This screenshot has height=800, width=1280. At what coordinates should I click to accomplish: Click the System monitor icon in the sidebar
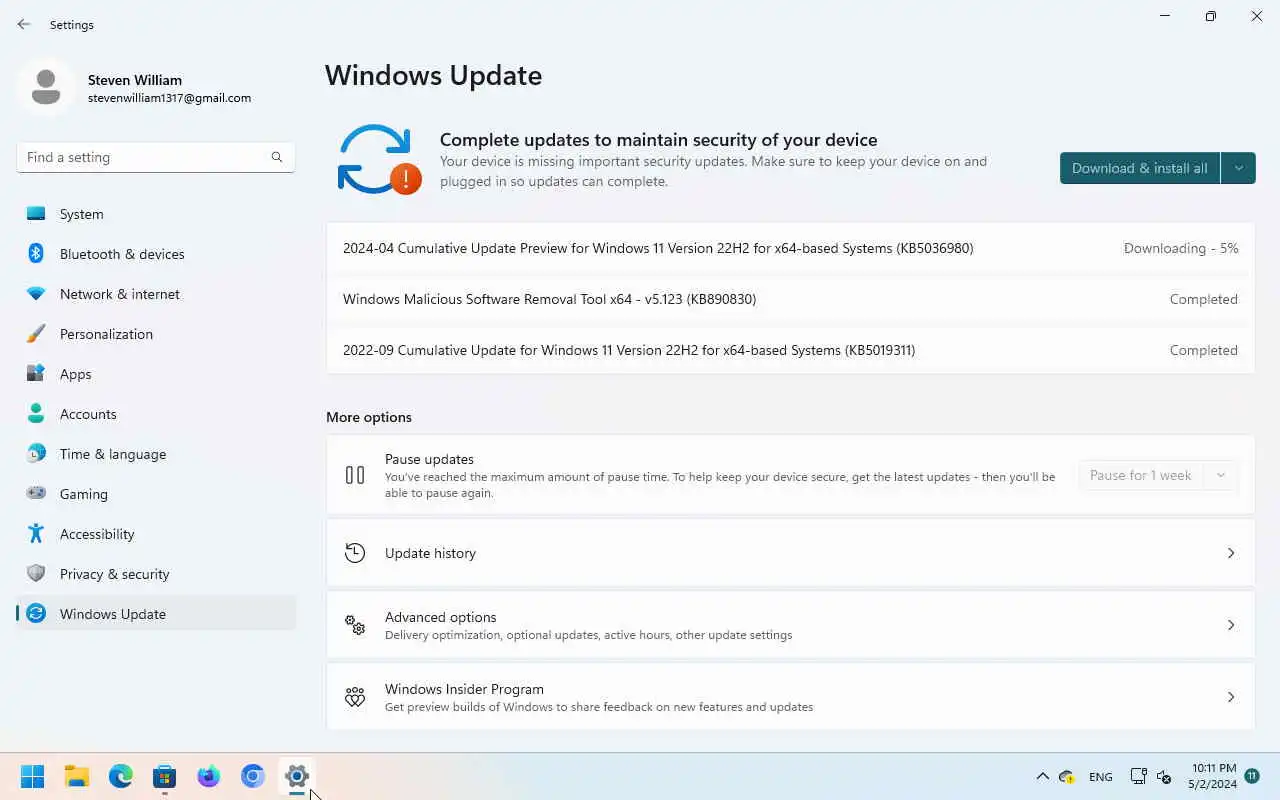[36, 214]
